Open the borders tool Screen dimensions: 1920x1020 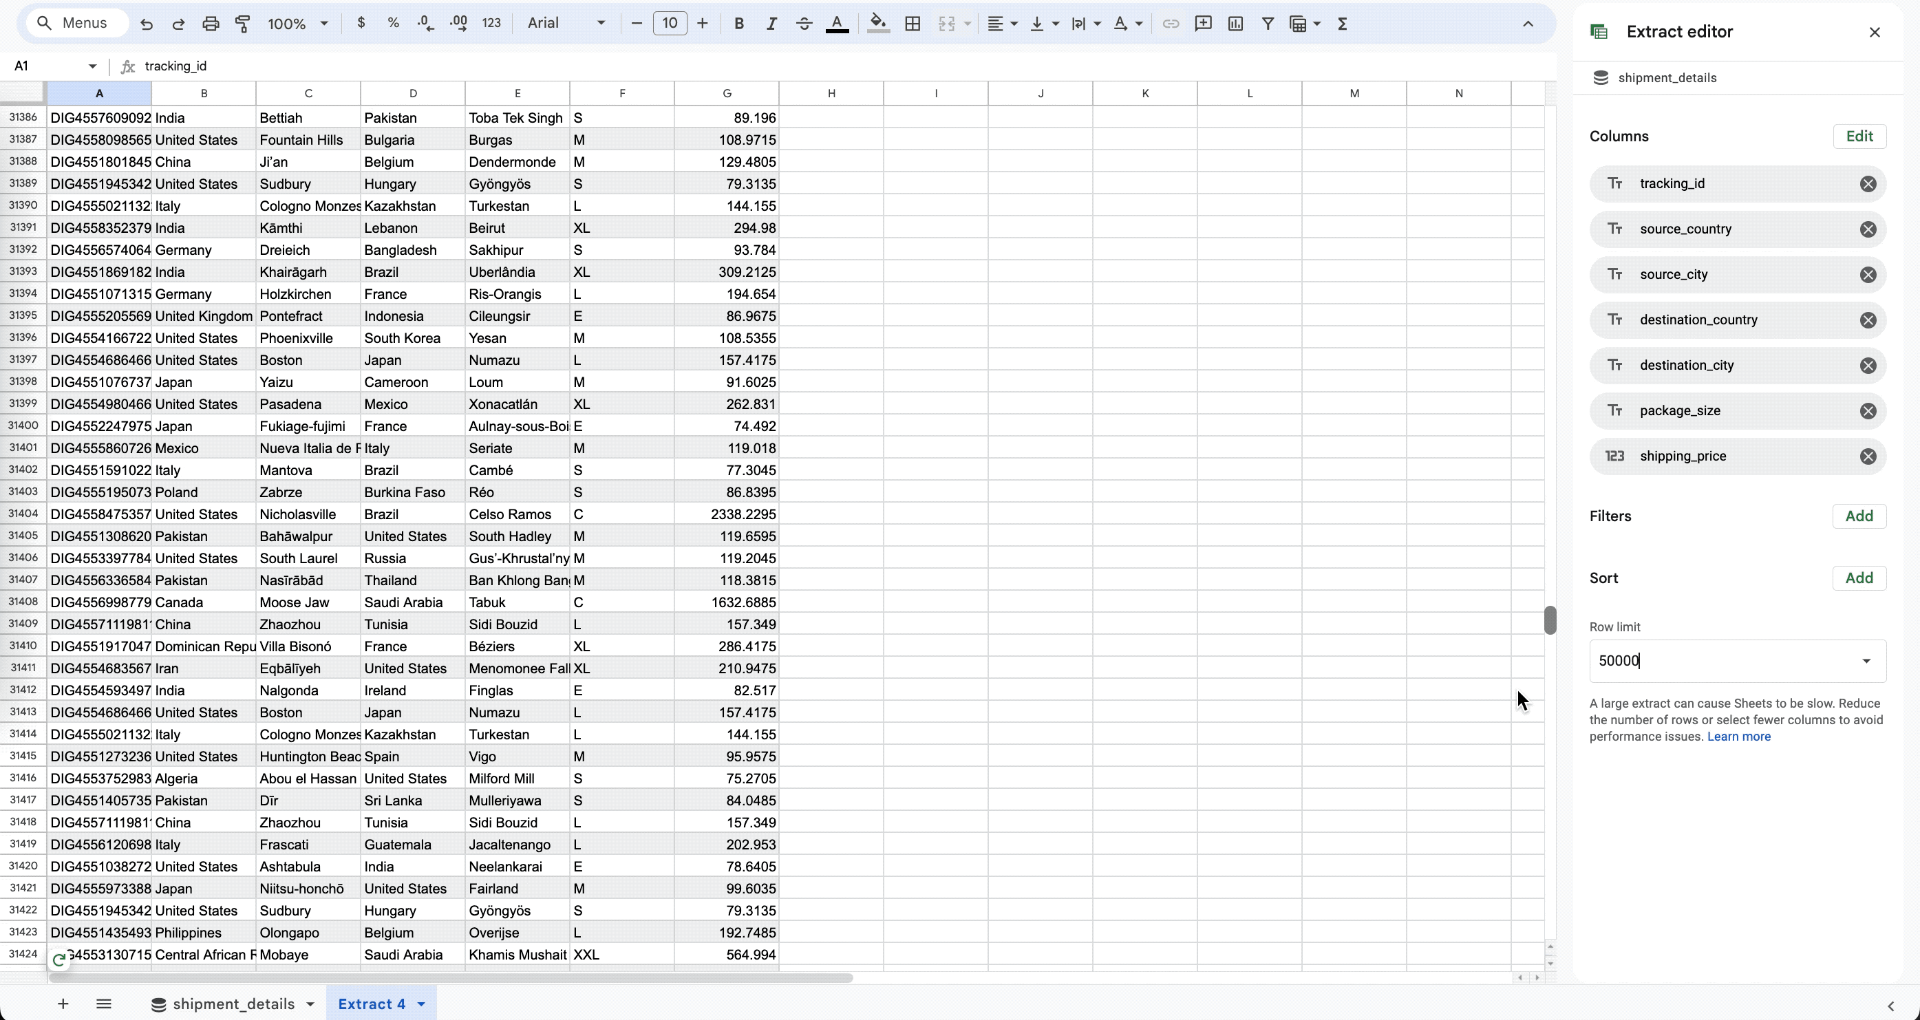[x=913, y=24]
